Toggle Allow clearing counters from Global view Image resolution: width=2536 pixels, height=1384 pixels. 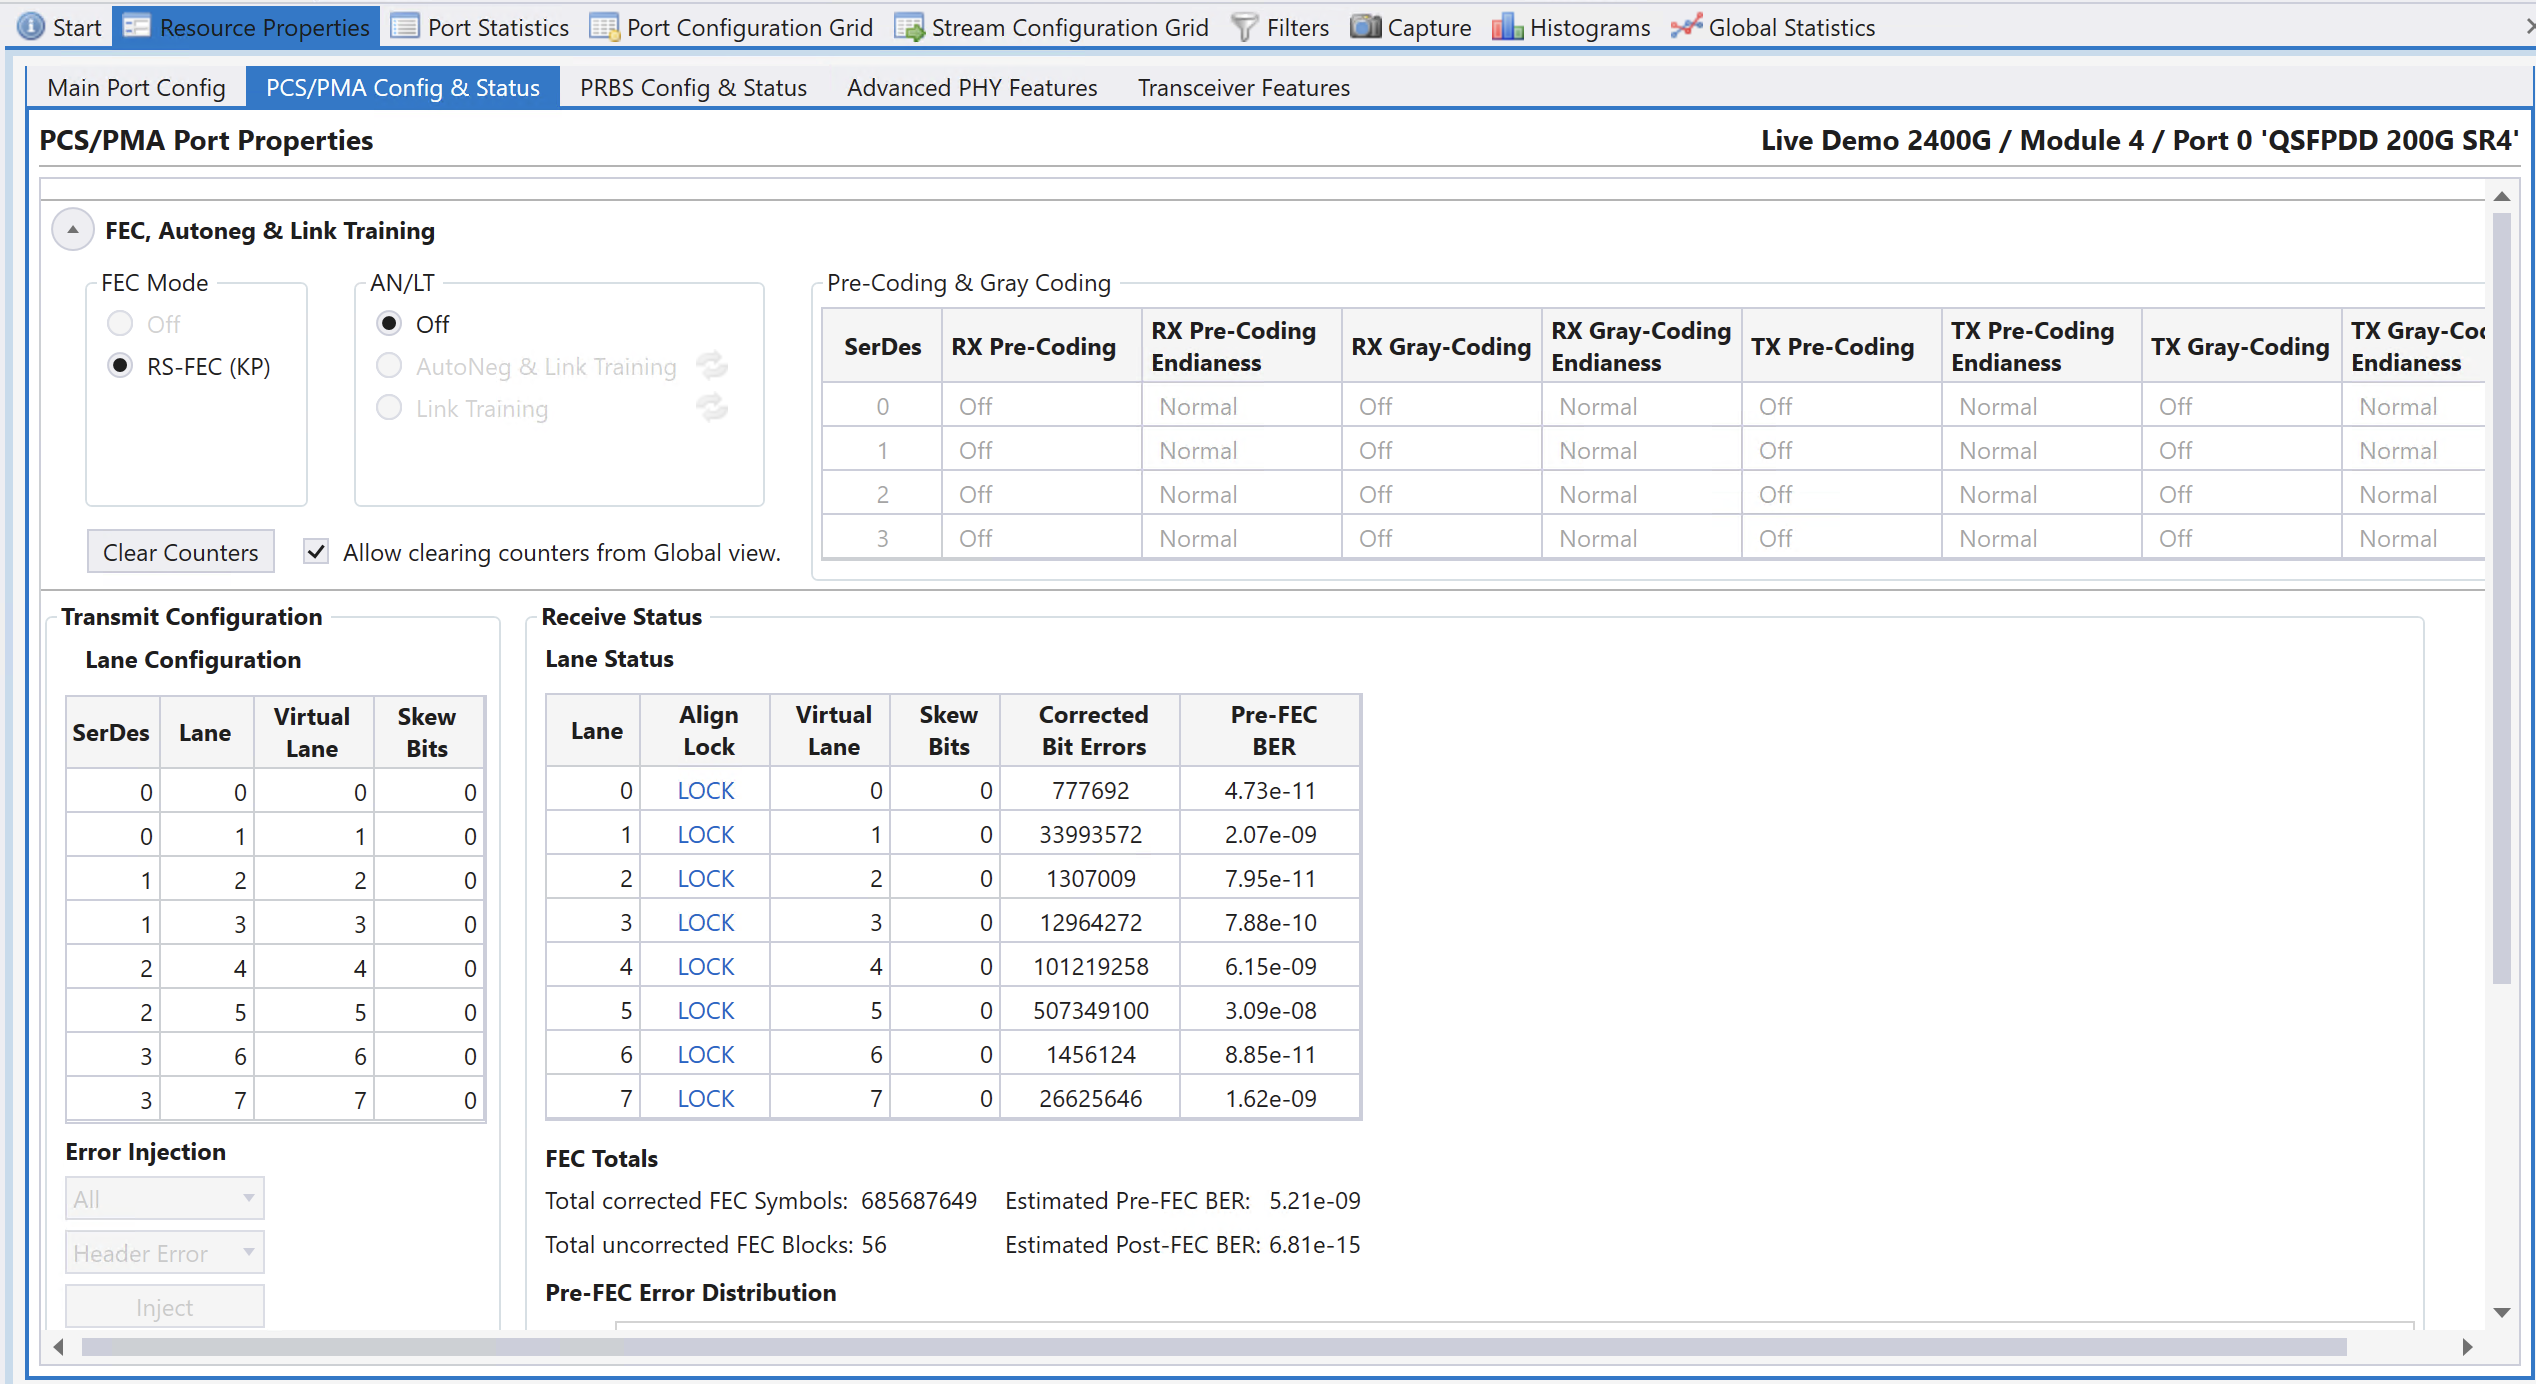click(316, 552)
